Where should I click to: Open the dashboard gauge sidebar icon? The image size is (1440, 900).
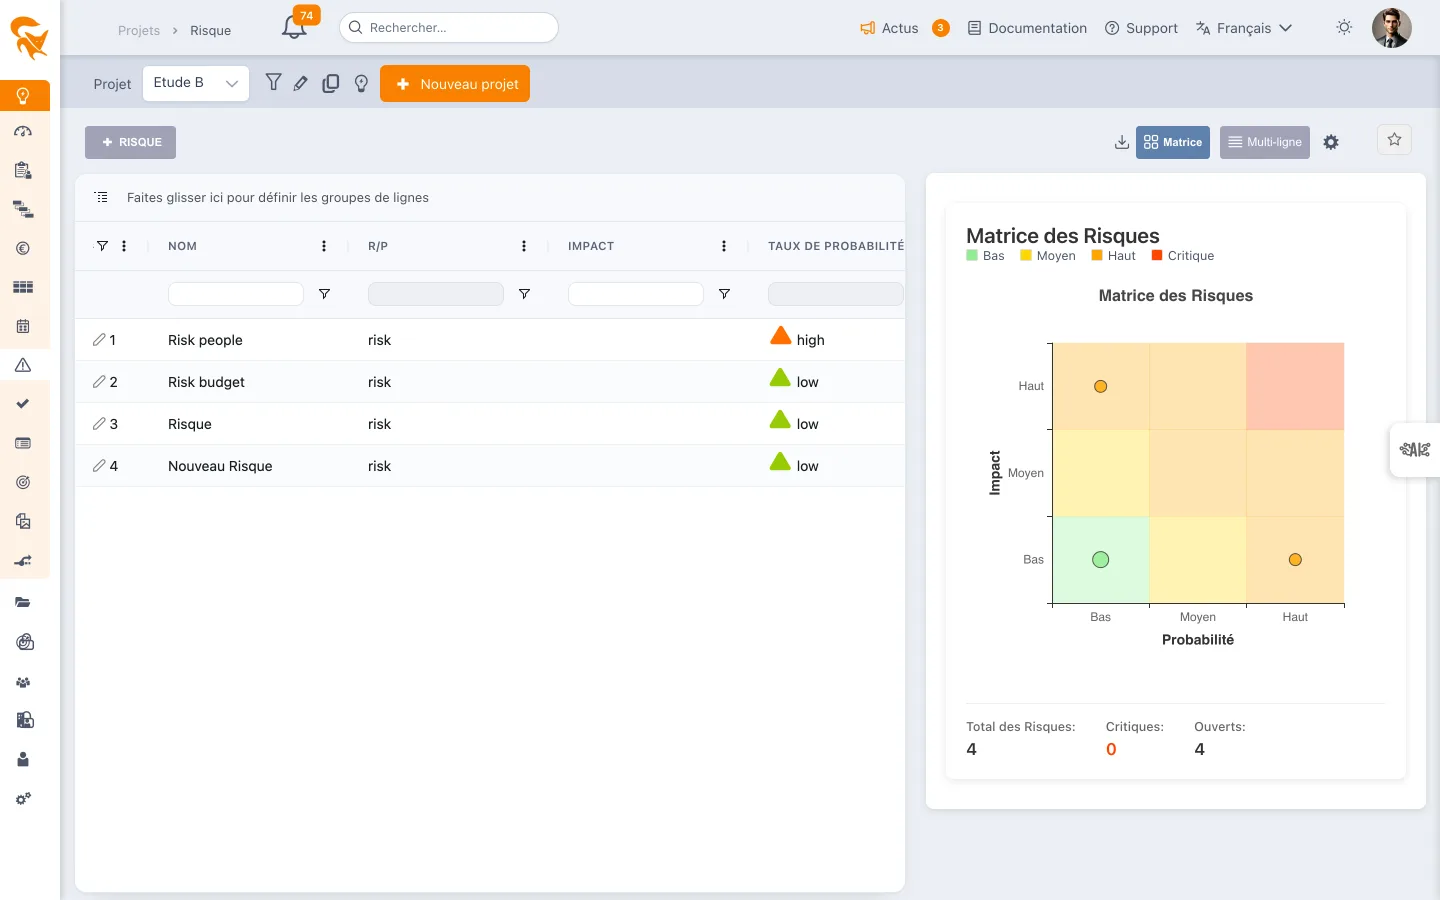pyautogui.click(x=23, y=132)
